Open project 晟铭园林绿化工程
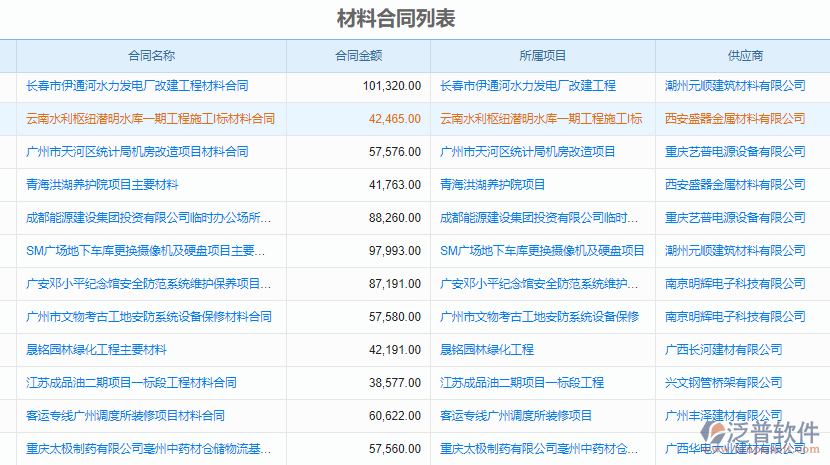This screenshot has width=830, height=465. pyautogui.click(x=487, y=350)
